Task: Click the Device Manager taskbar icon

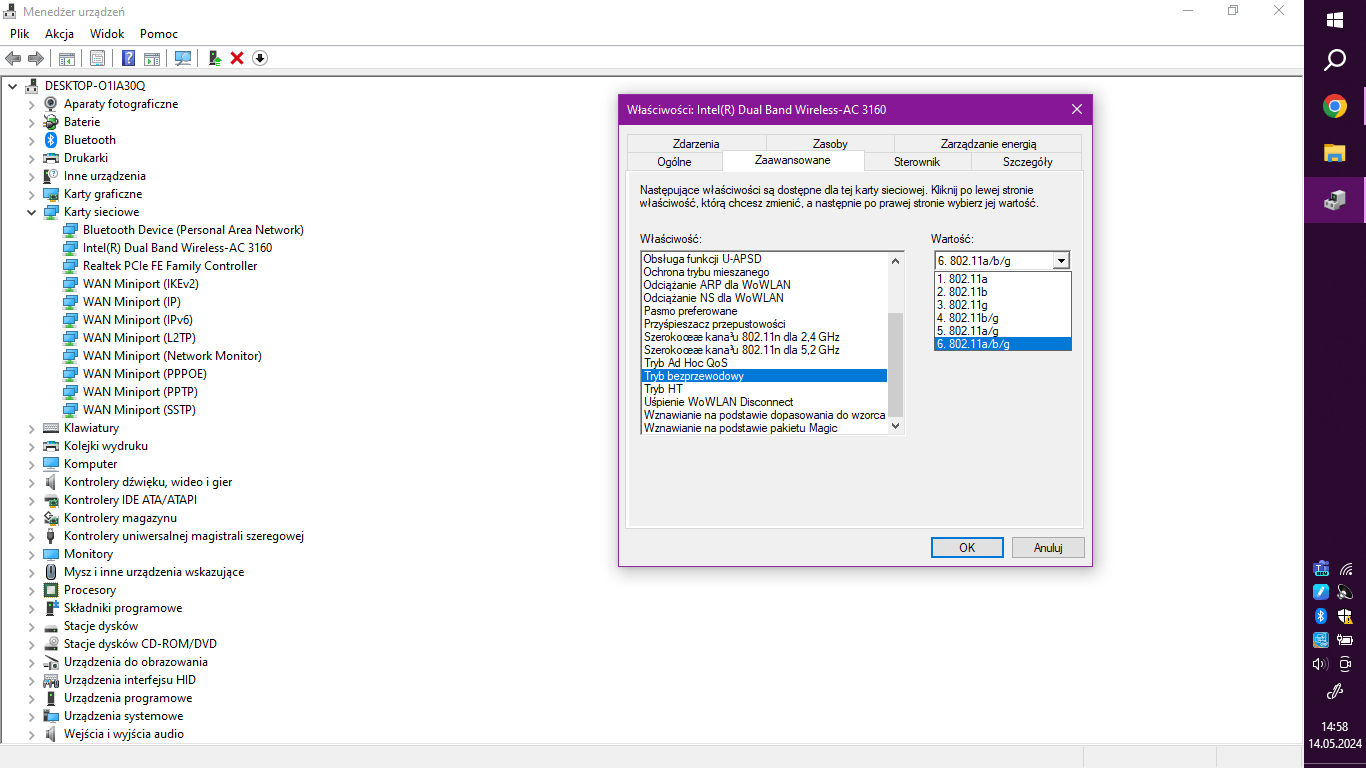Action: (1335, 200)
